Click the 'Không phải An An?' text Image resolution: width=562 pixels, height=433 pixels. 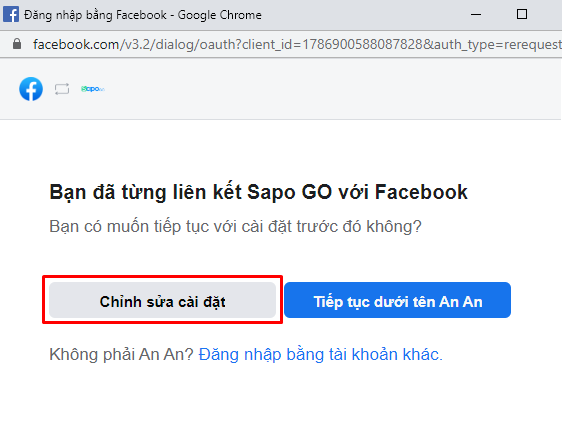(122, 355)
